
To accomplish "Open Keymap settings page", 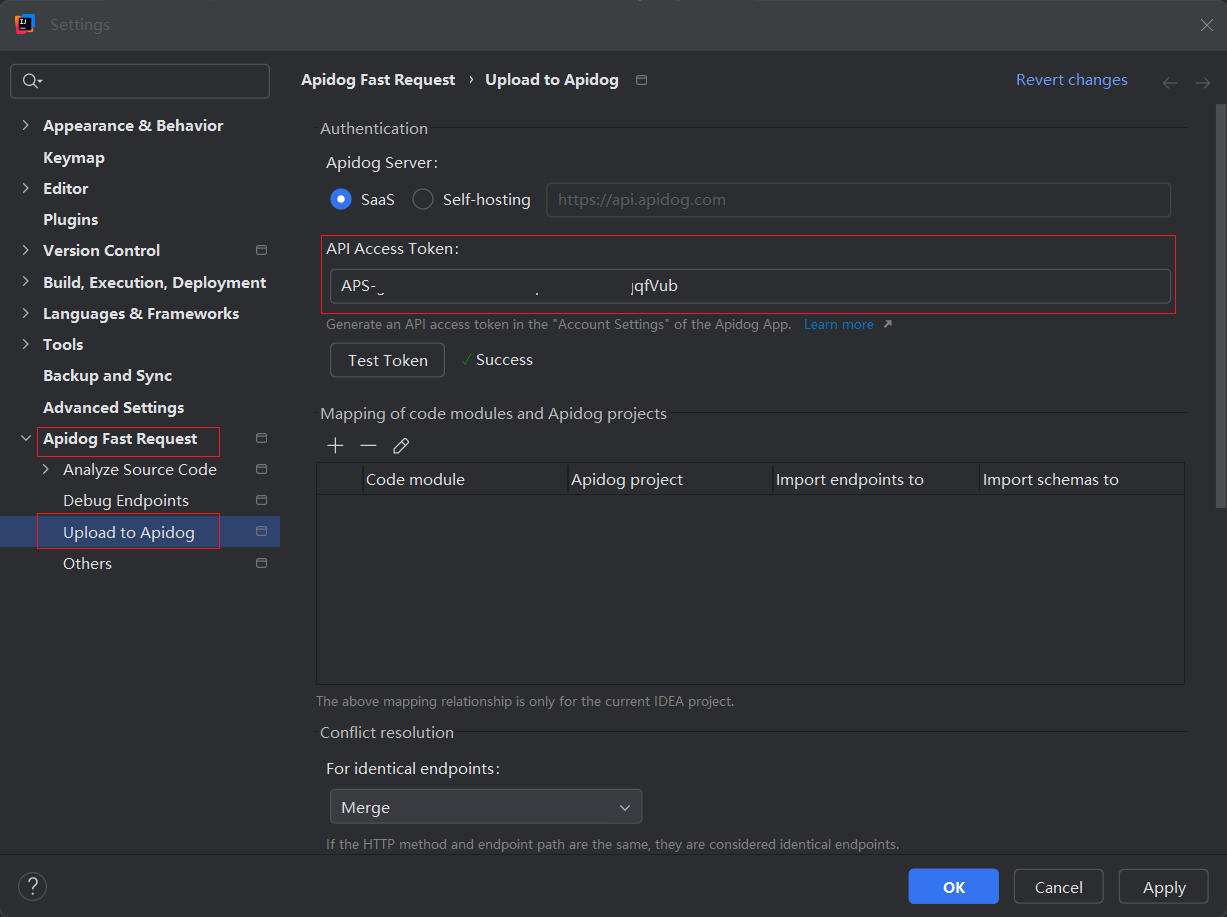I will click(74, 157).
